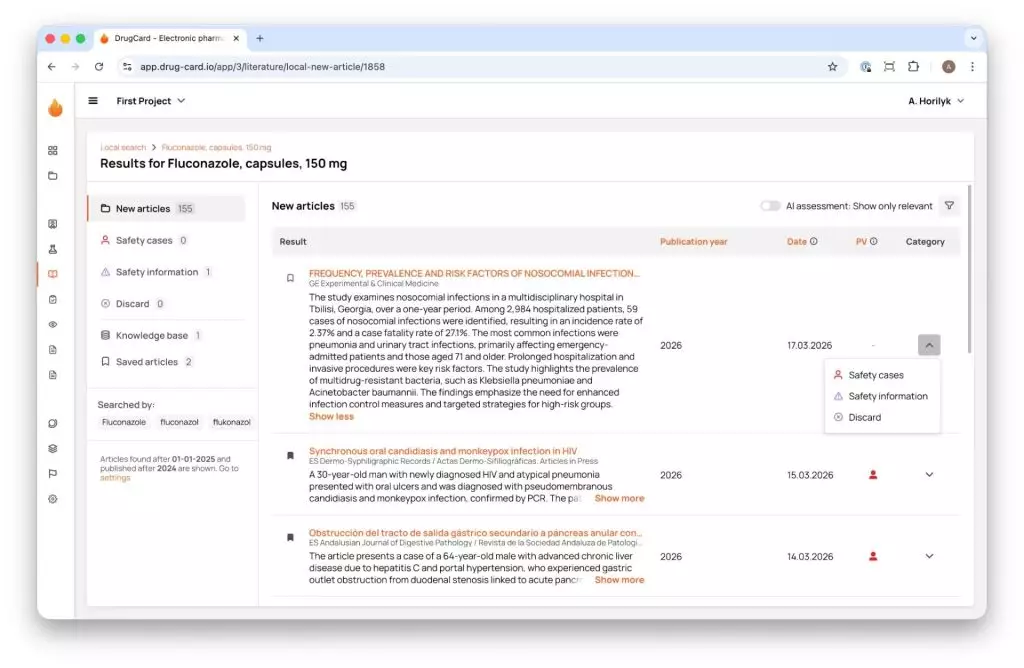
Task: Collapse category dropdown for nosocomial article
Action: click(x=929, y=345)
